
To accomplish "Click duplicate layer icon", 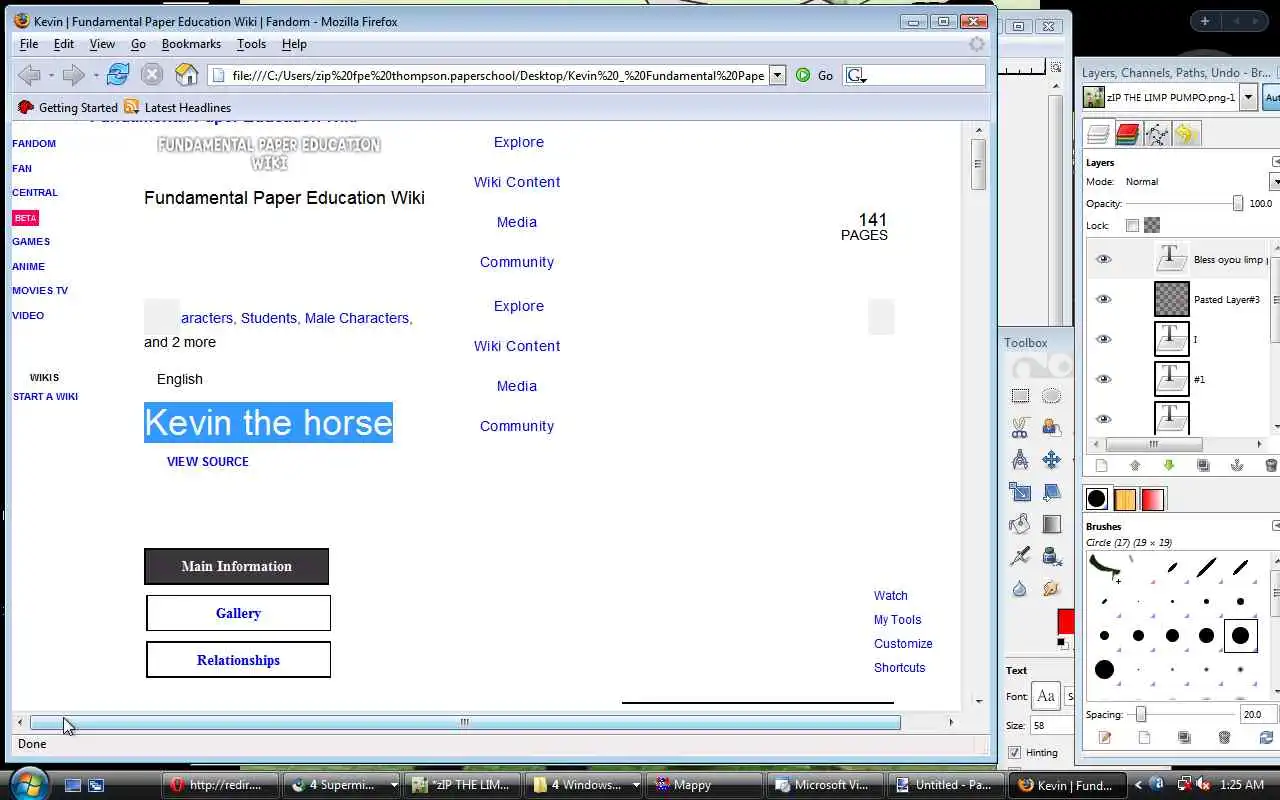I will [1203, 465].
